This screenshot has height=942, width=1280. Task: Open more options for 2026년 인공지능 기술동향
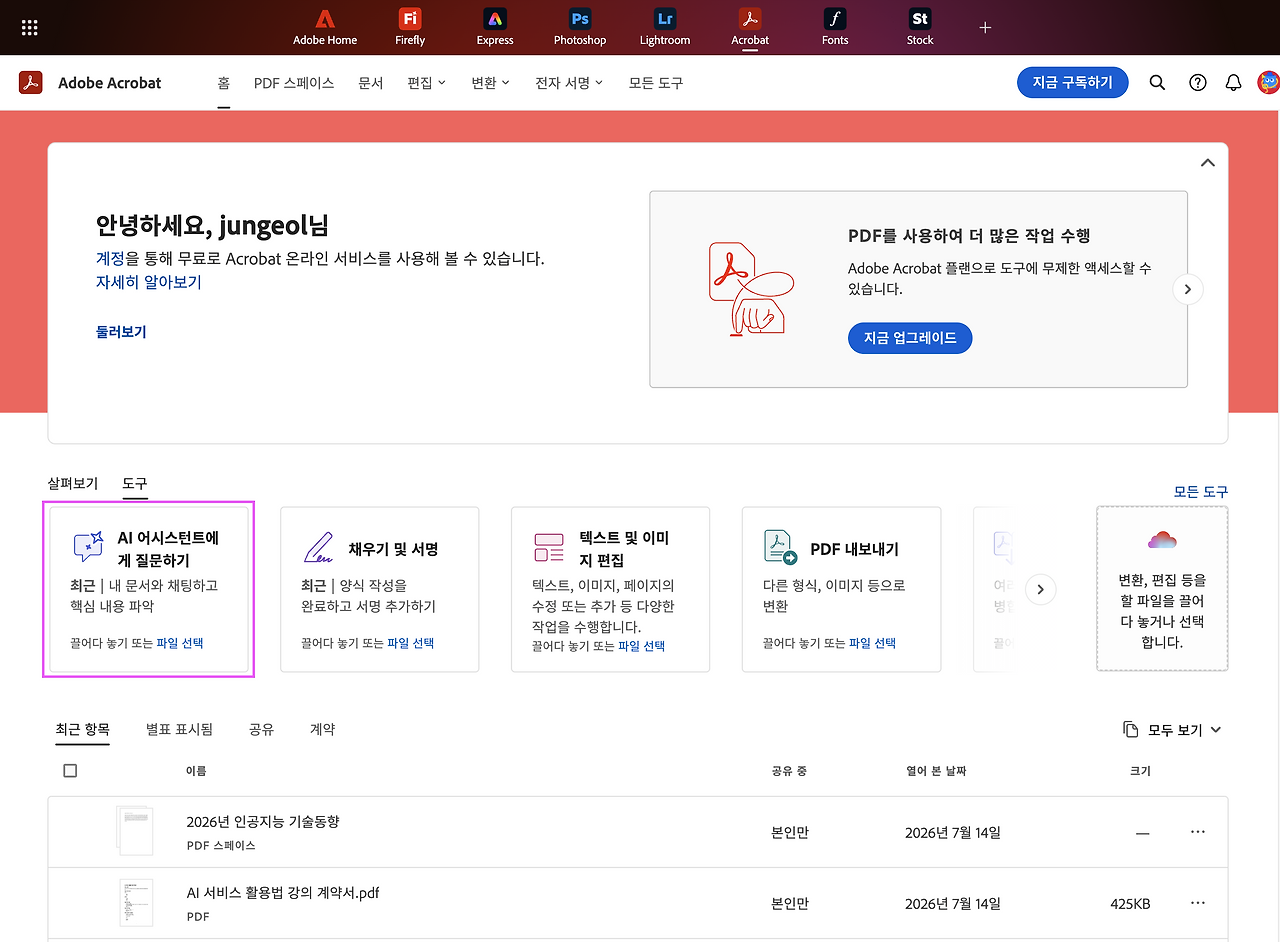coord(1198,832)
